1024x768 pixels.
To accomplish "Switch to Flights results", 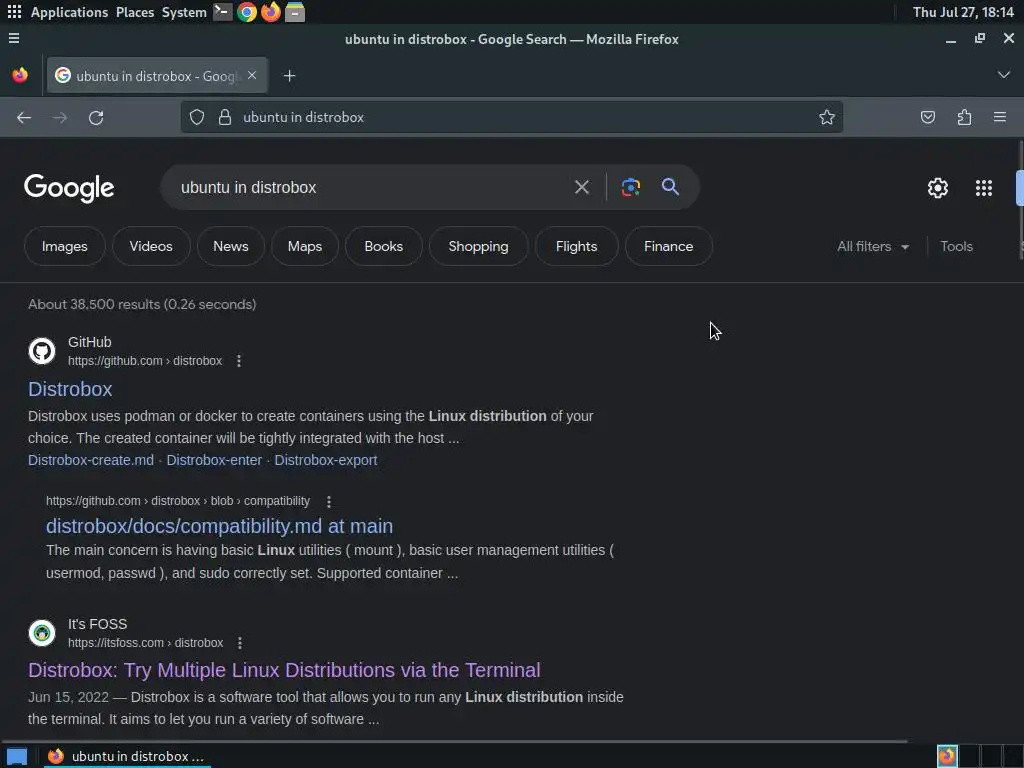I will click(x=576, y=246).
